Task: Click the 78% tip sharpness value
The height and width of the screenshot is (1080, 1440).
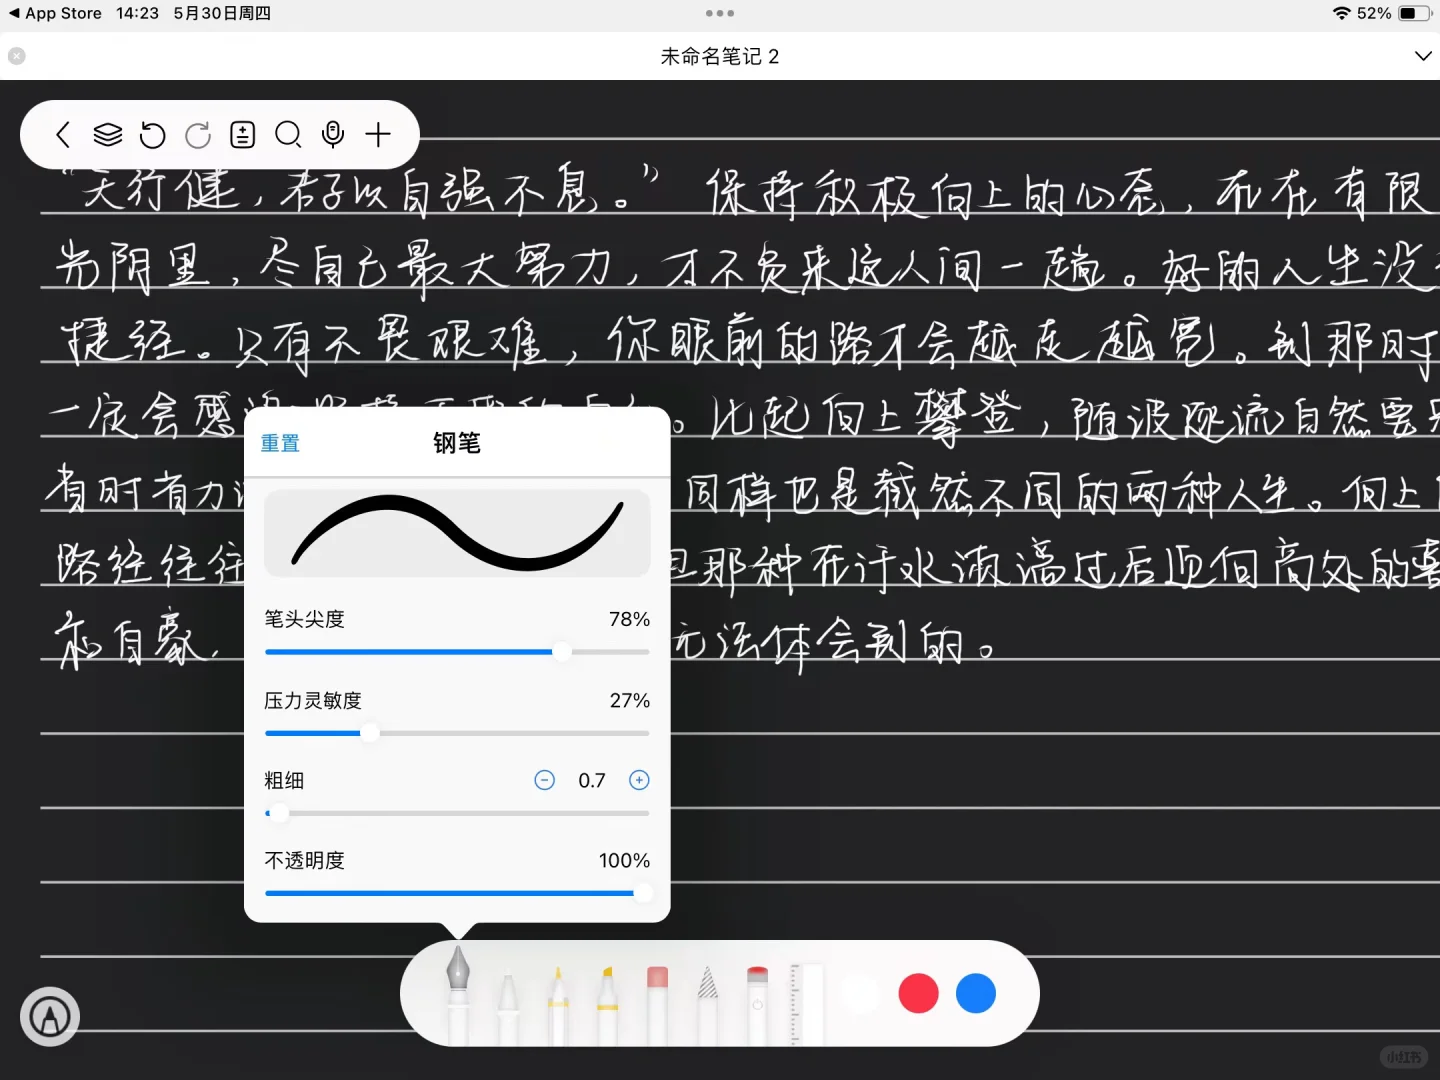Action: [x=629, y=619]
